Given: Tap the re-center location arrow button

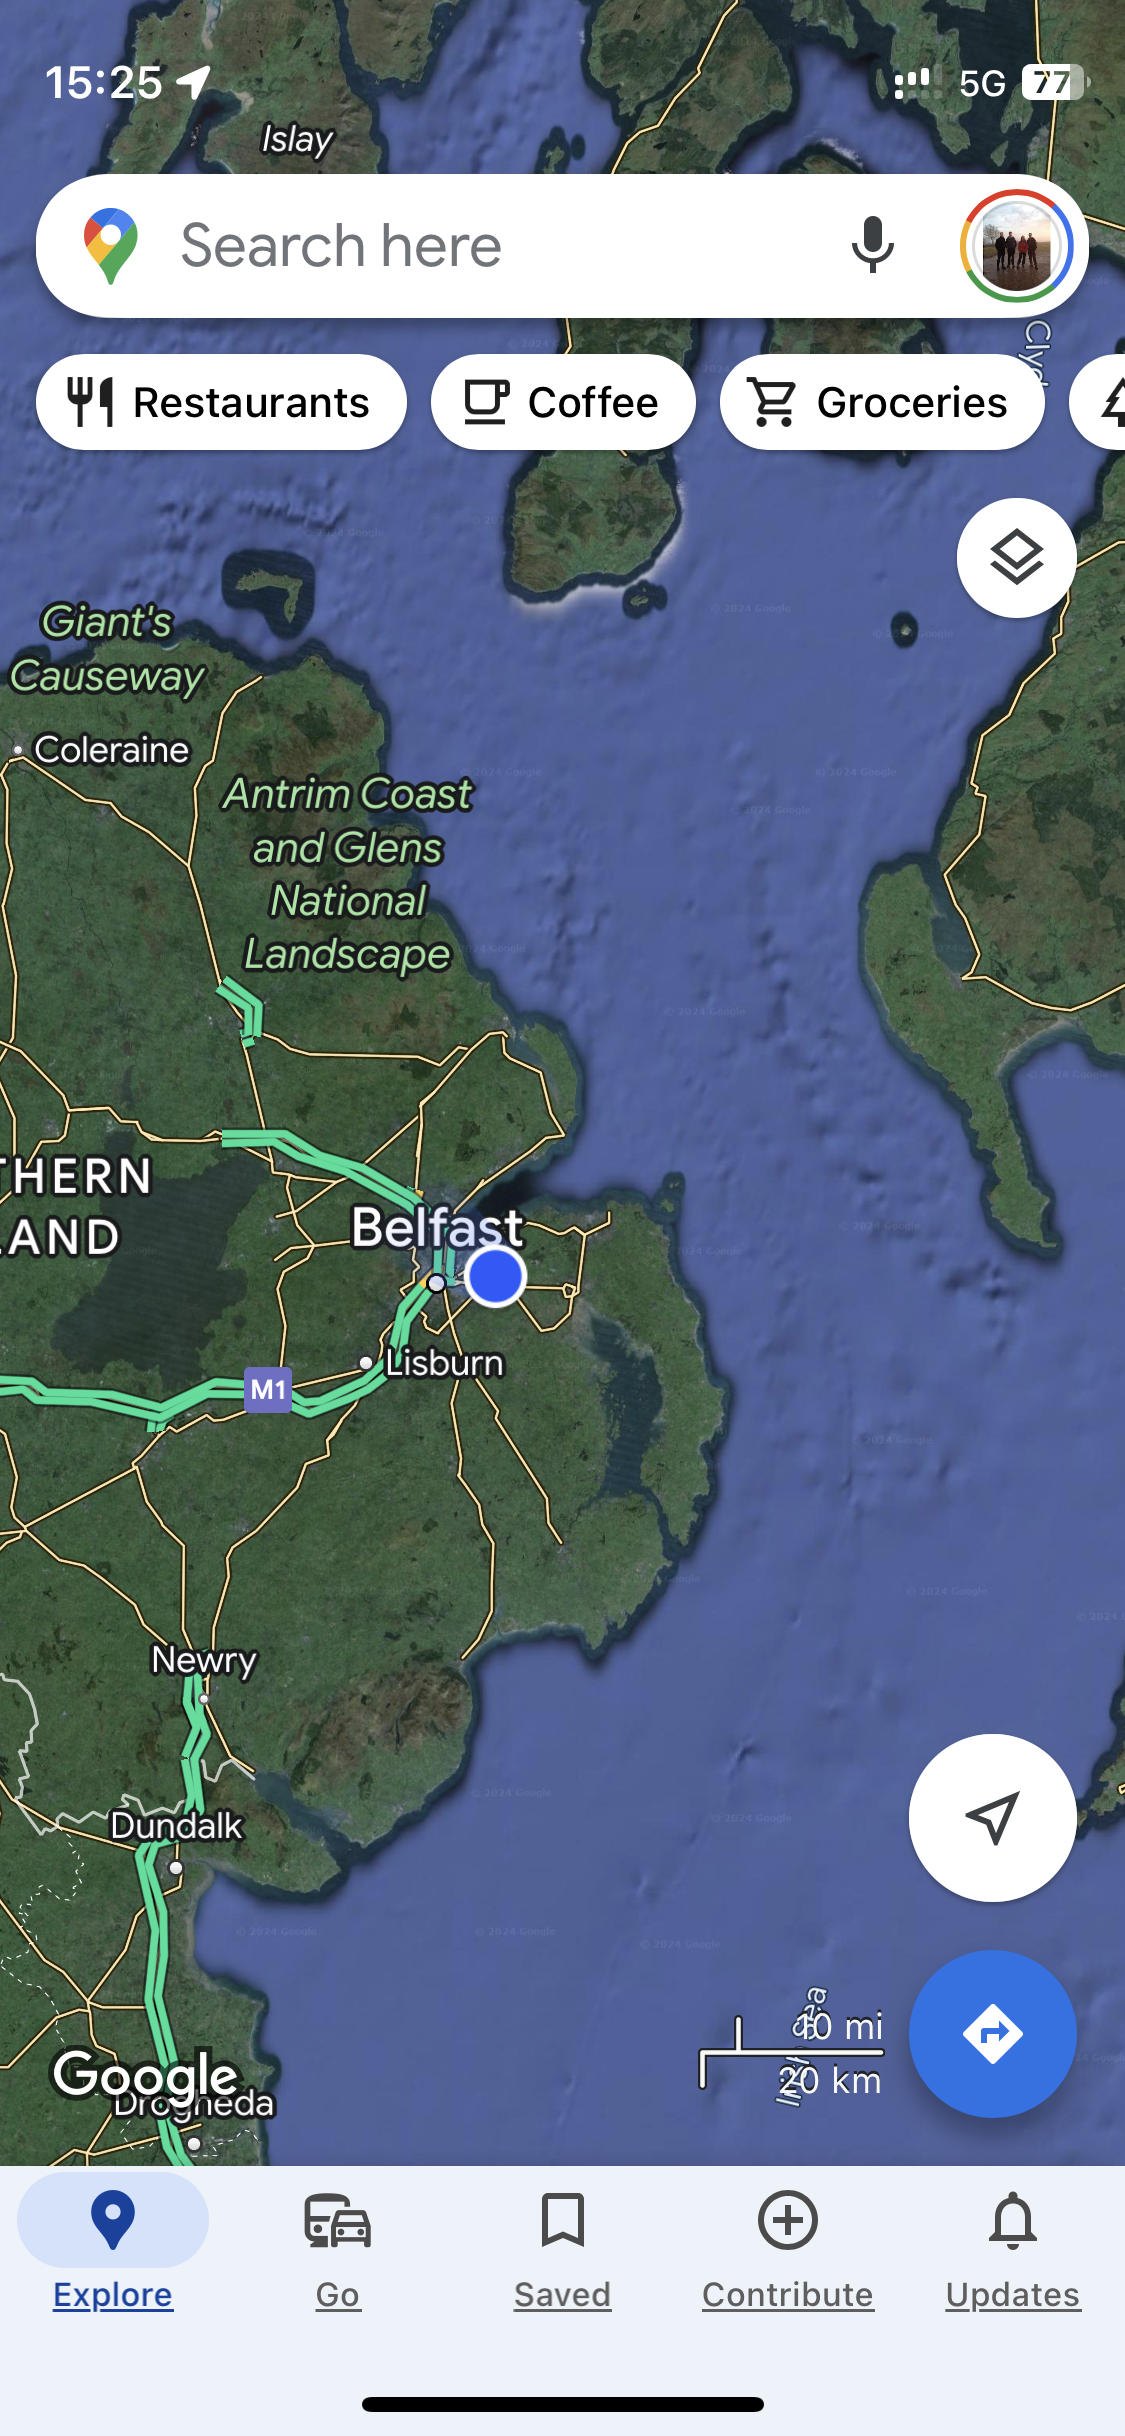Looking at the screenshot, I should coord(992,1817).
